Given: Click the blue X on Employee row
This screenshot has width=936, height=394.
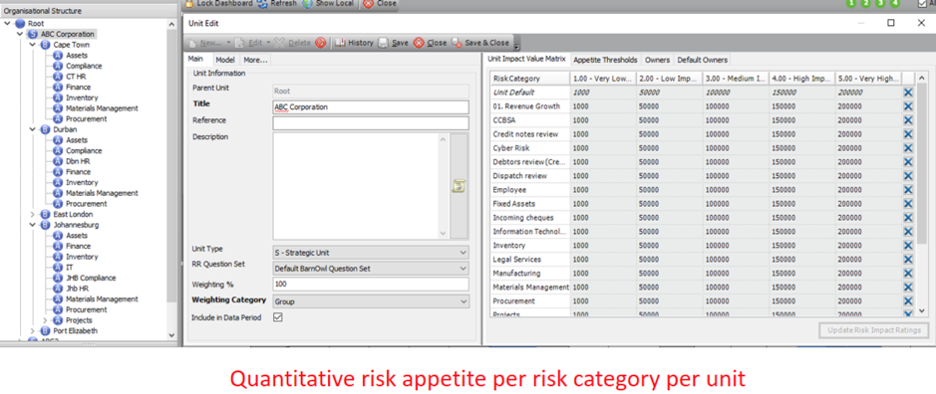Looking at the screenshot, I should point(908,190).
